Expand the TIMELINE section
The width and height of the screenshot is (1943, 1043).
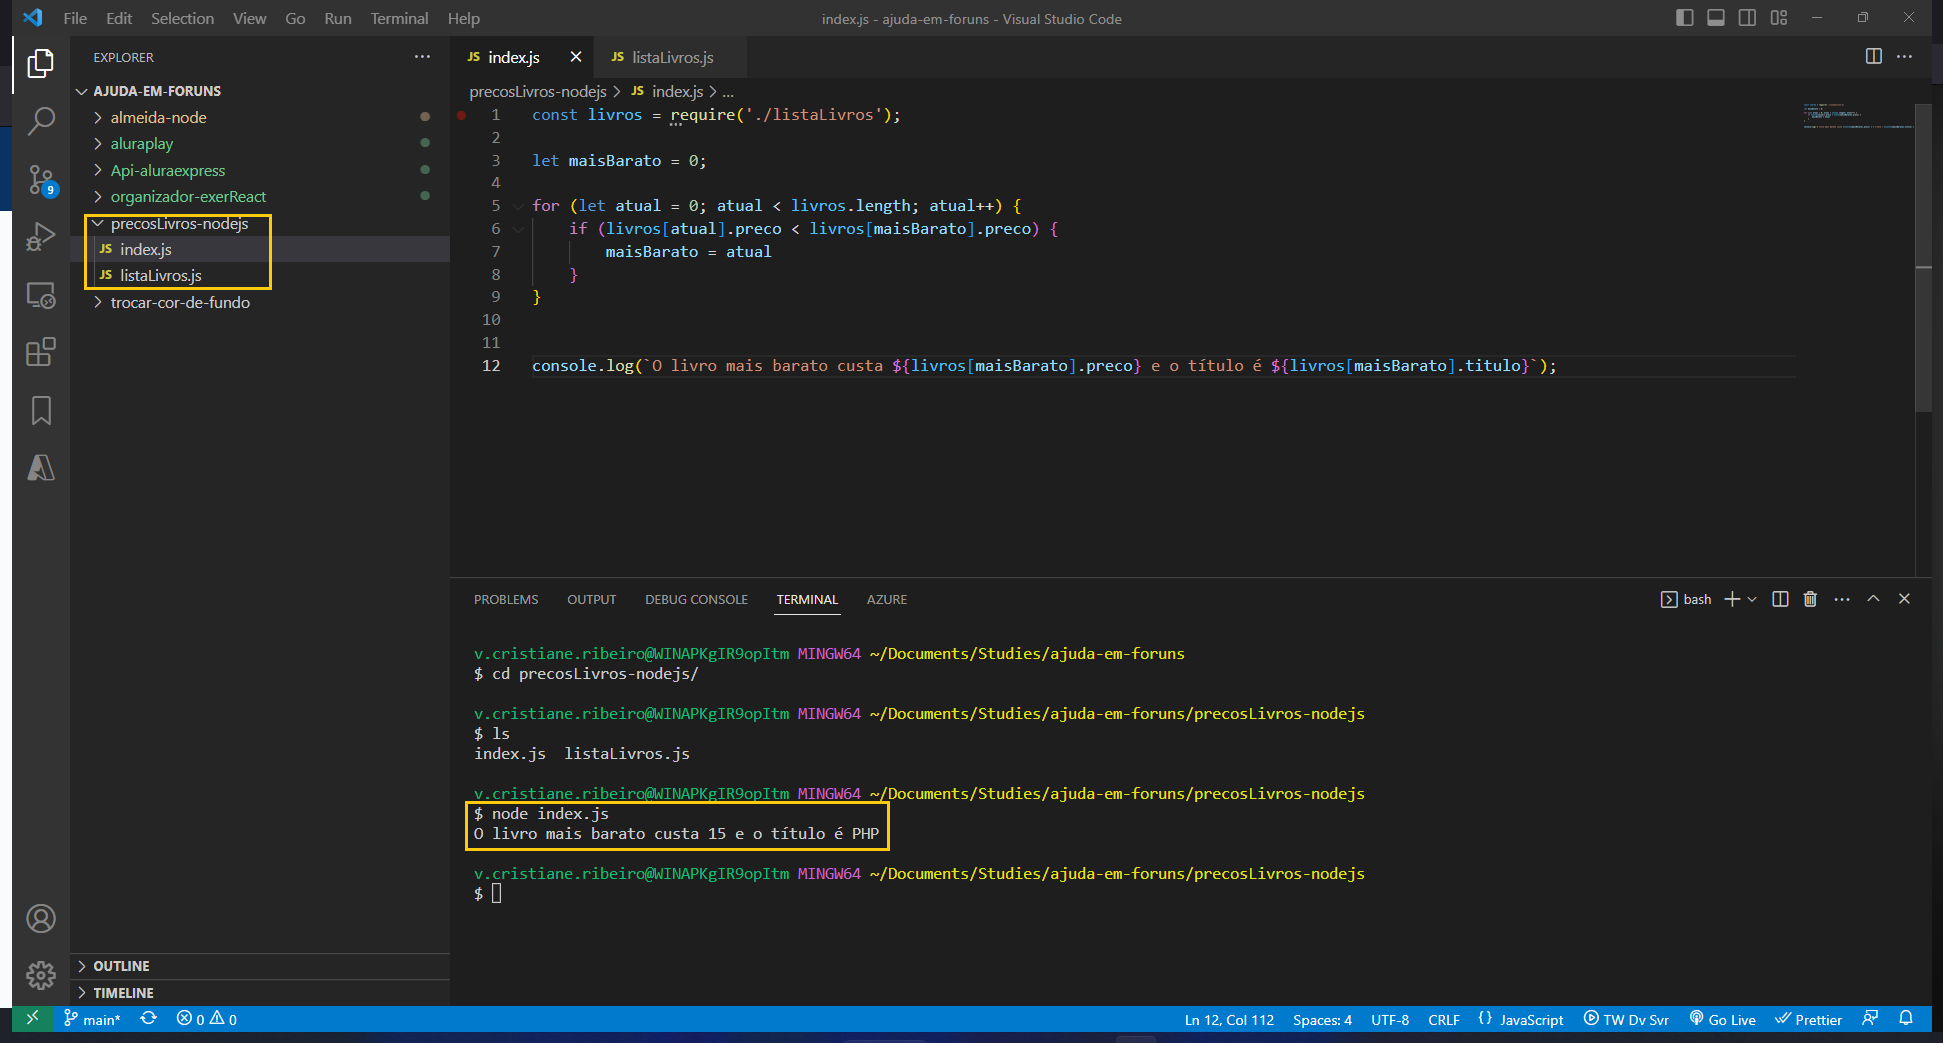tap(260, 993)
